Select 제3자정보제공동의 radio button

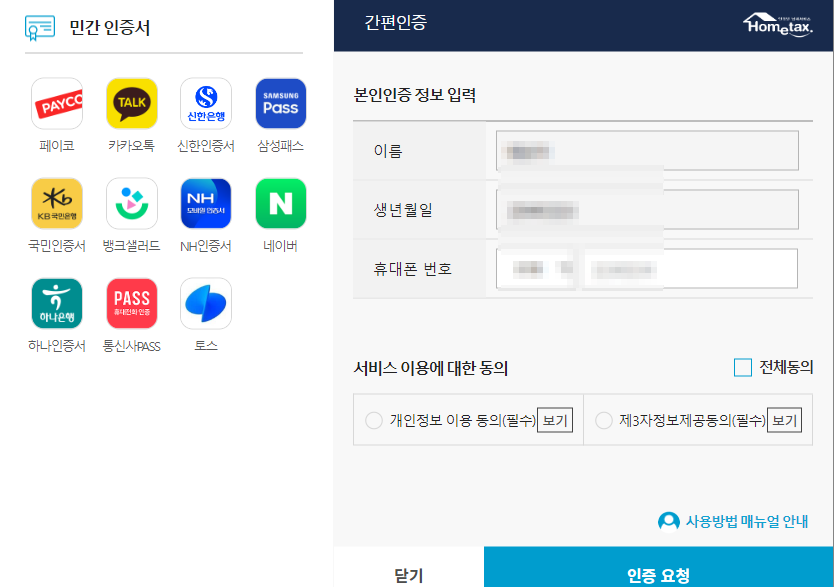click(604, 420)
